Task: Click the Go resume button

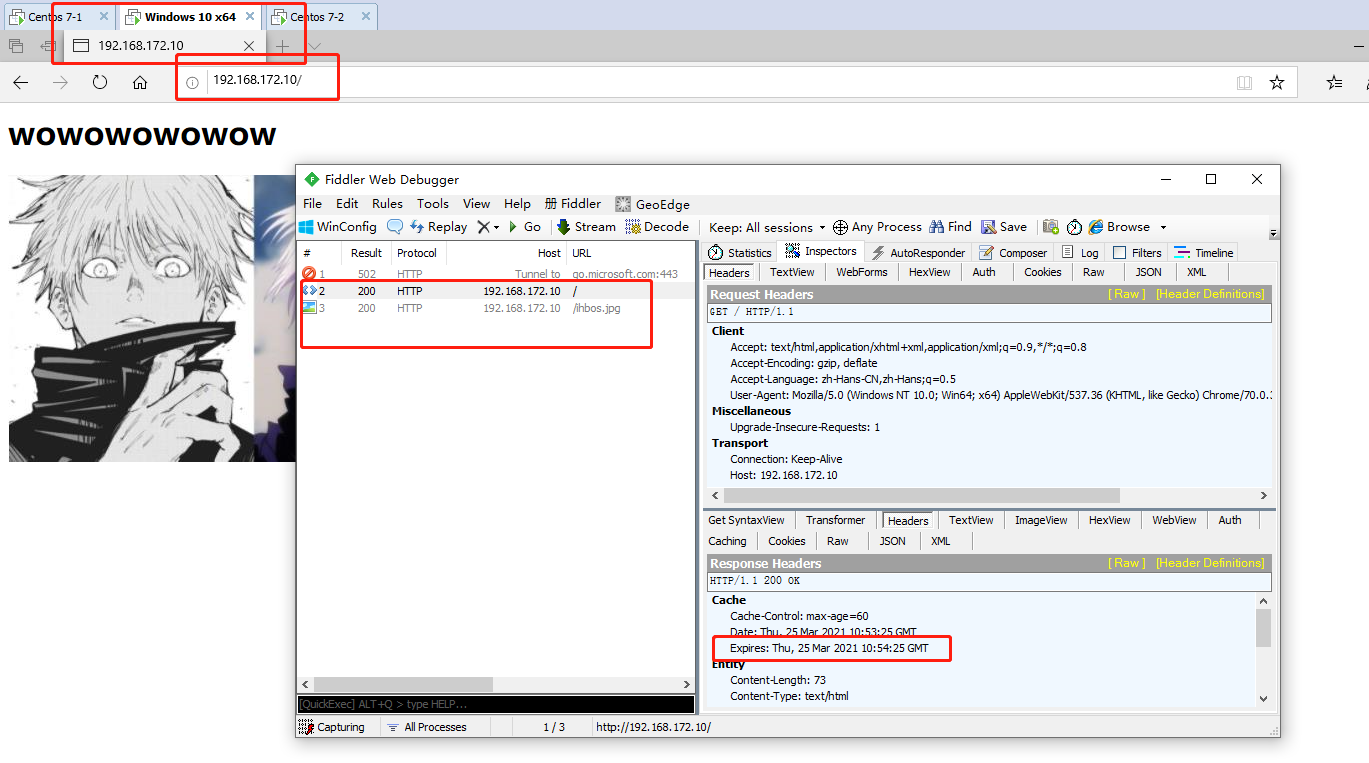Action: [524, 227]
